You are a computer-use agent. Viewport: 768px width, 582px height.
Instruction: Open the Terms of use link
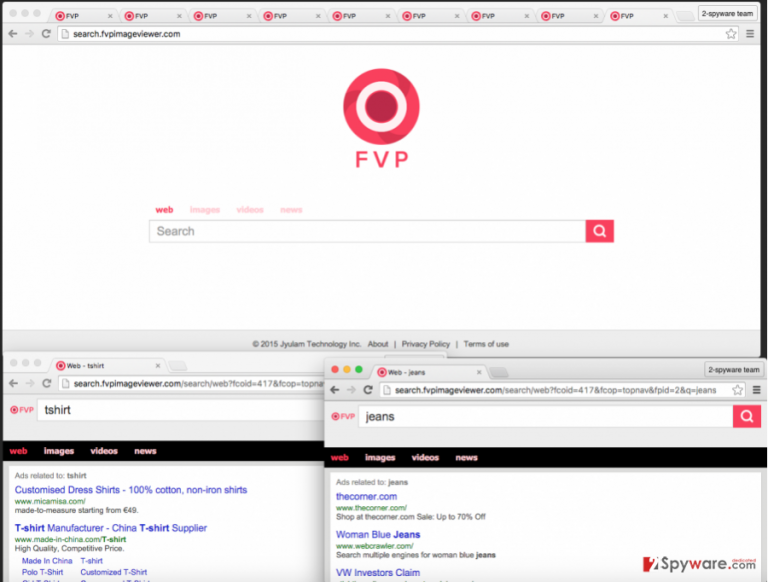coord(486,344)
